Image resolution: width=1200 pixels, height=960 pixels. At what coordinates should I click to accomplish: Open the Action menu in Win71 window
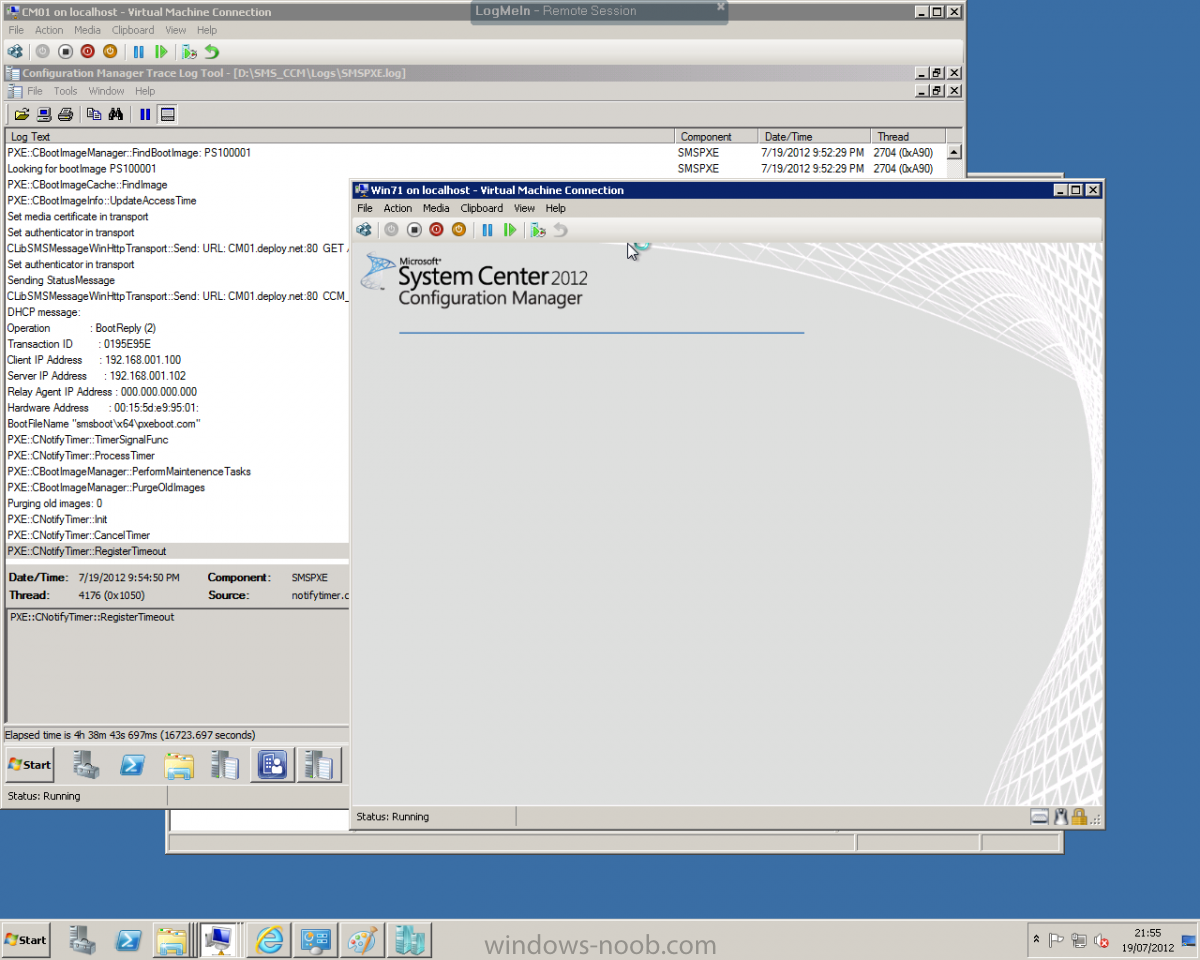398,208
